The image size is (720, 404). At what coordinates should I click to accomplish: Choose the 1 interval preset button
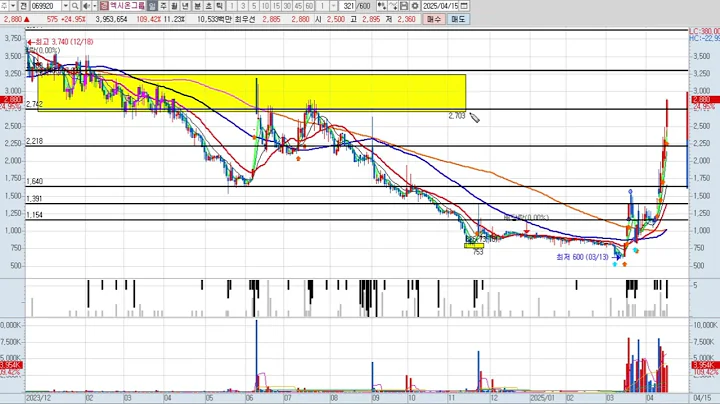pyautogui.click(x=232, y=6)
